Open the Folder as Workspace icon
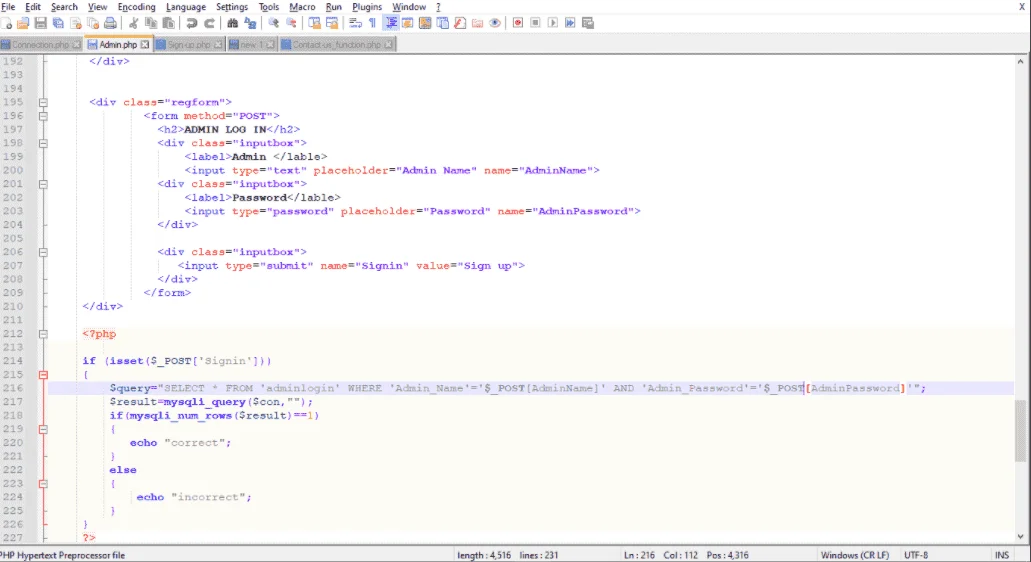Screen dimensions: 1031x562 tap(477, 23)
